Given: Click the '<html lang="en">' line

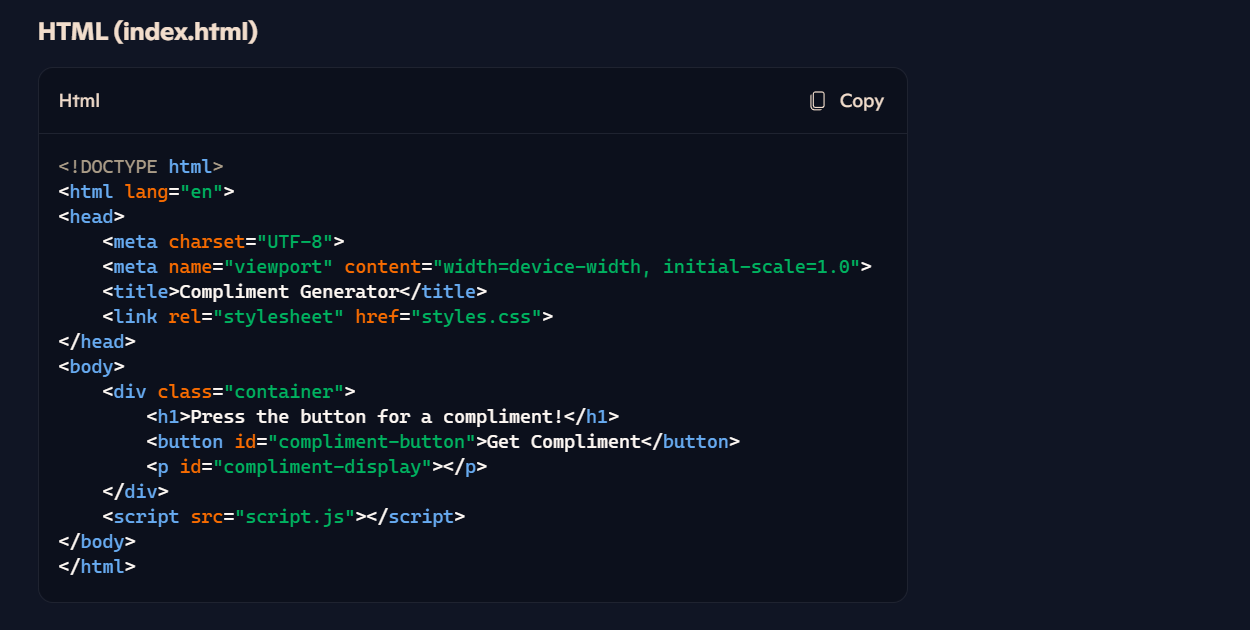Looking at the screenshot, I should click(146, 191).
